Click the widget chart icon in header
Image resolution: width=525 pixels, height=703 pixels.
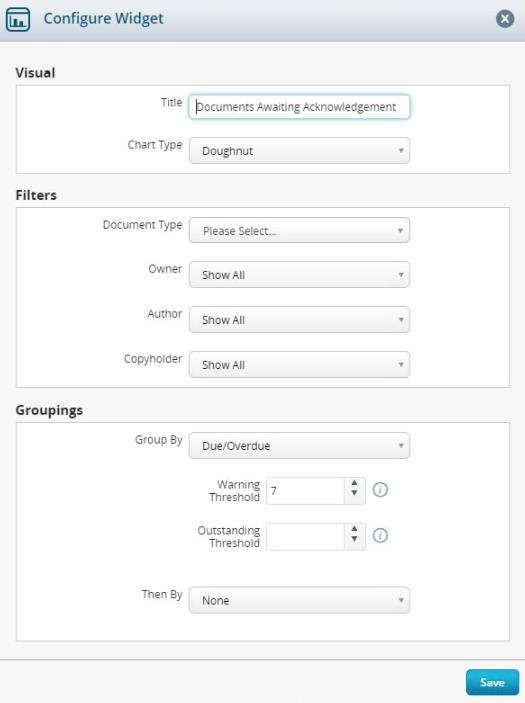(18, 19)
